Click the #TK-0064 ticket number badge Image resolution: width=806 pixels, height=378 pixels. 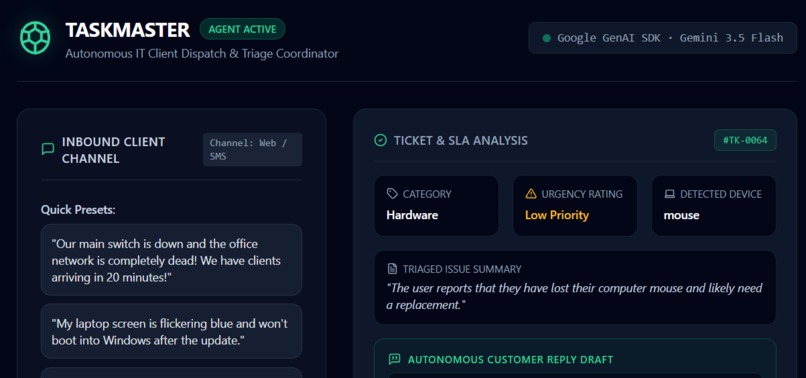tap(745, 140)
